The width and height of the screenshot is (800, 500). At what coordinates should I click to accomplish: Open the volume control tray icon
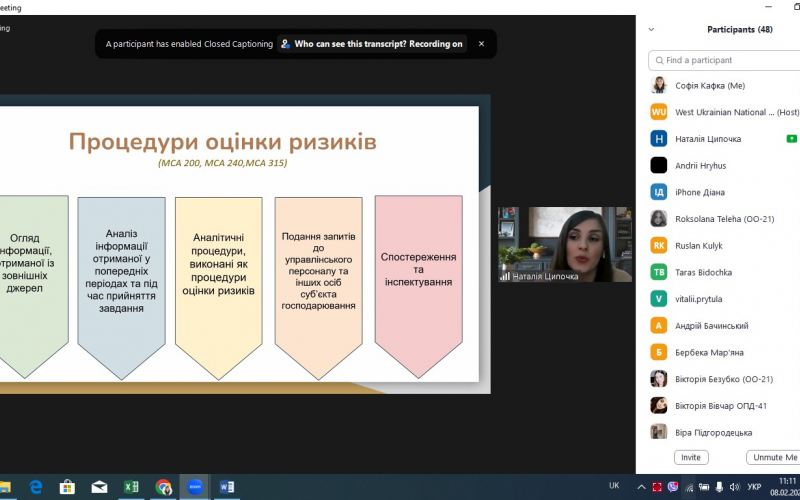point(735,487)
